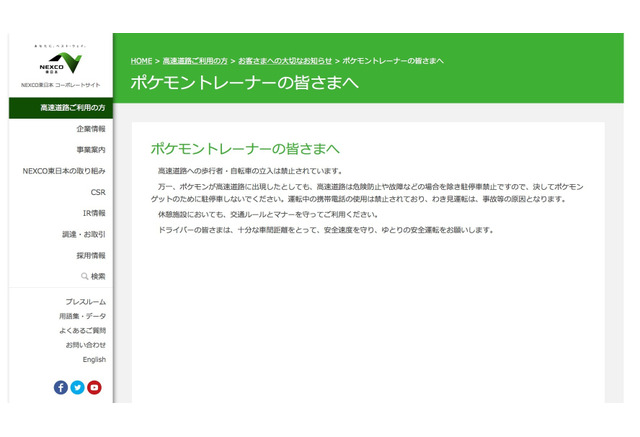Click the paragraph starting 万一、ポケモンが
The width and height of the screenshot is (640, 437).
[x=367, y=193]
